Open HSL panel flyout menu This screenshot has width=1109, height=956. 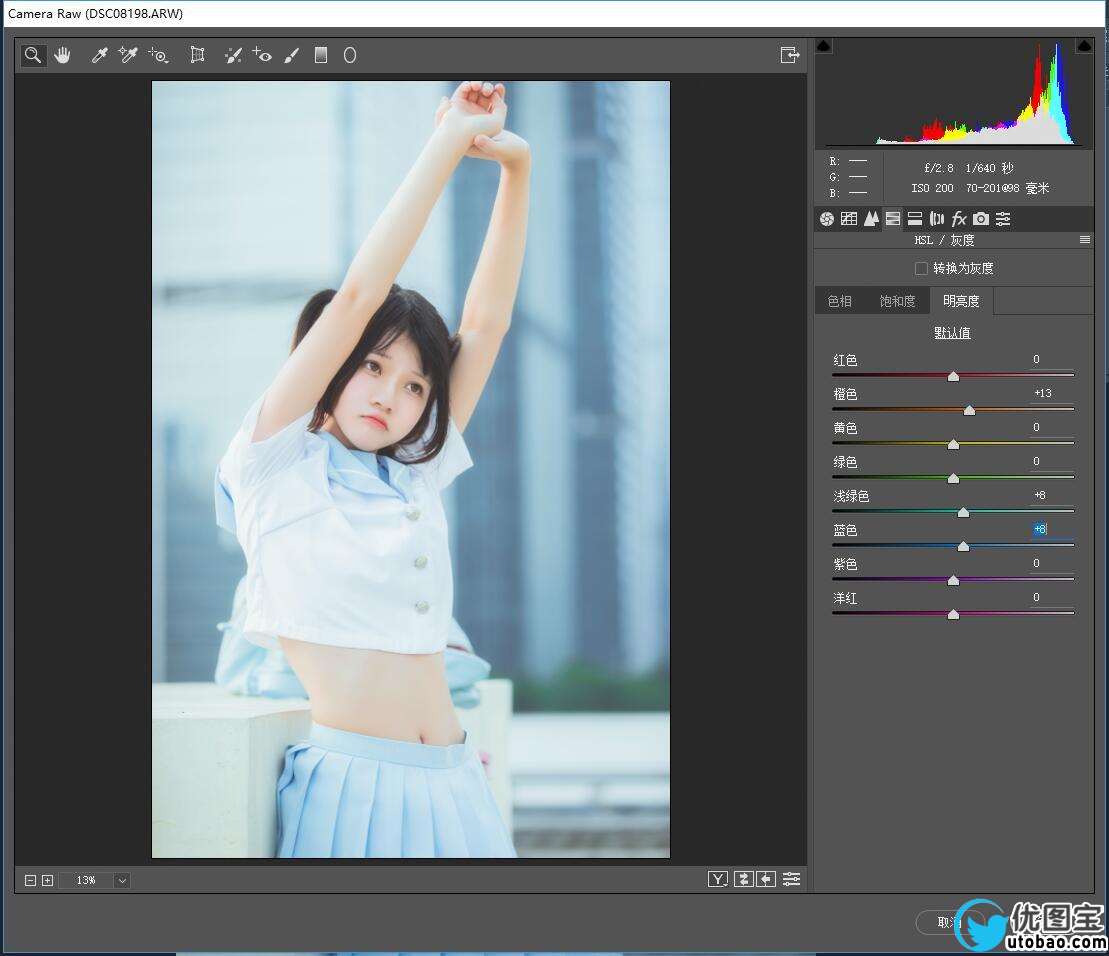pos(1085,240)
